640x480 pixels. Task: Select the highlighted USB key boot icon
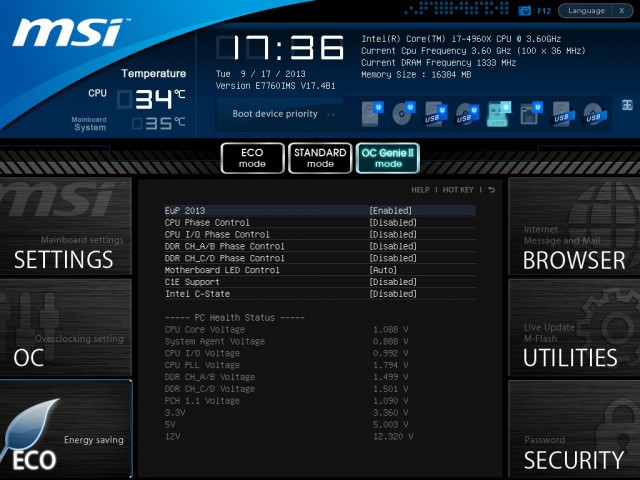pyautogui.click(x=499, y=114)
